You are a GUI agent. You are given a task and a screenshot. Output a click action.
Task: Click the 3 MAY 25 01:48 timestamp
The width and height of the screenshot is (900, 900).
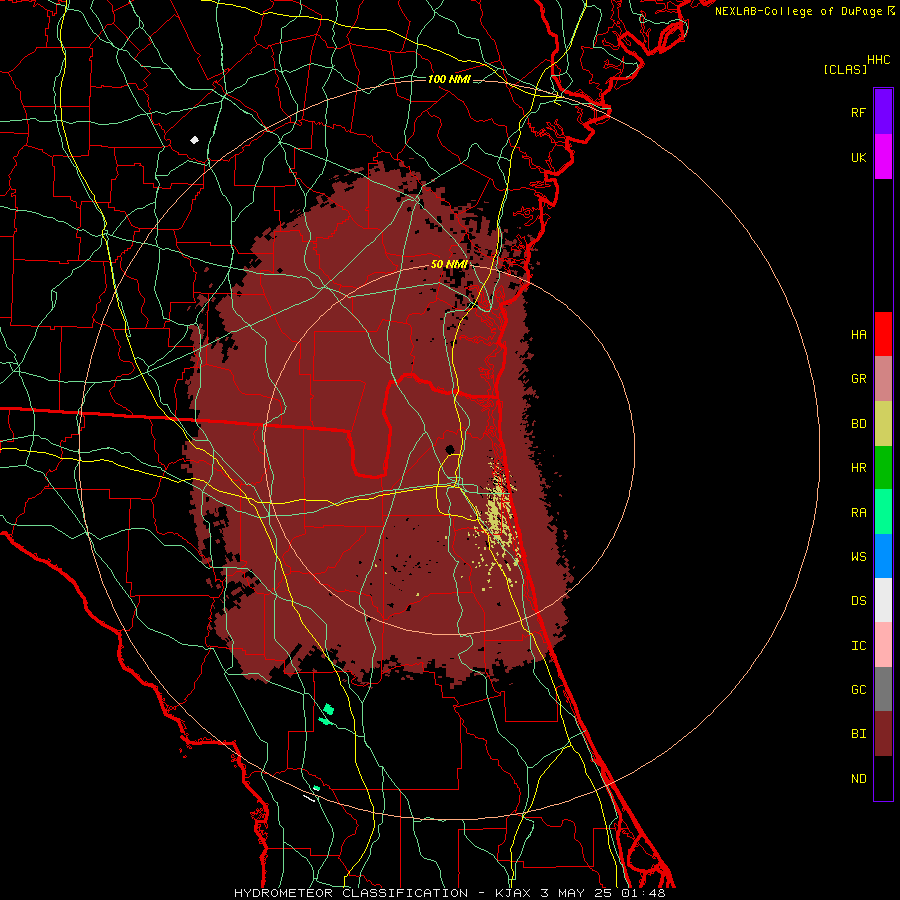coord(603,893)
